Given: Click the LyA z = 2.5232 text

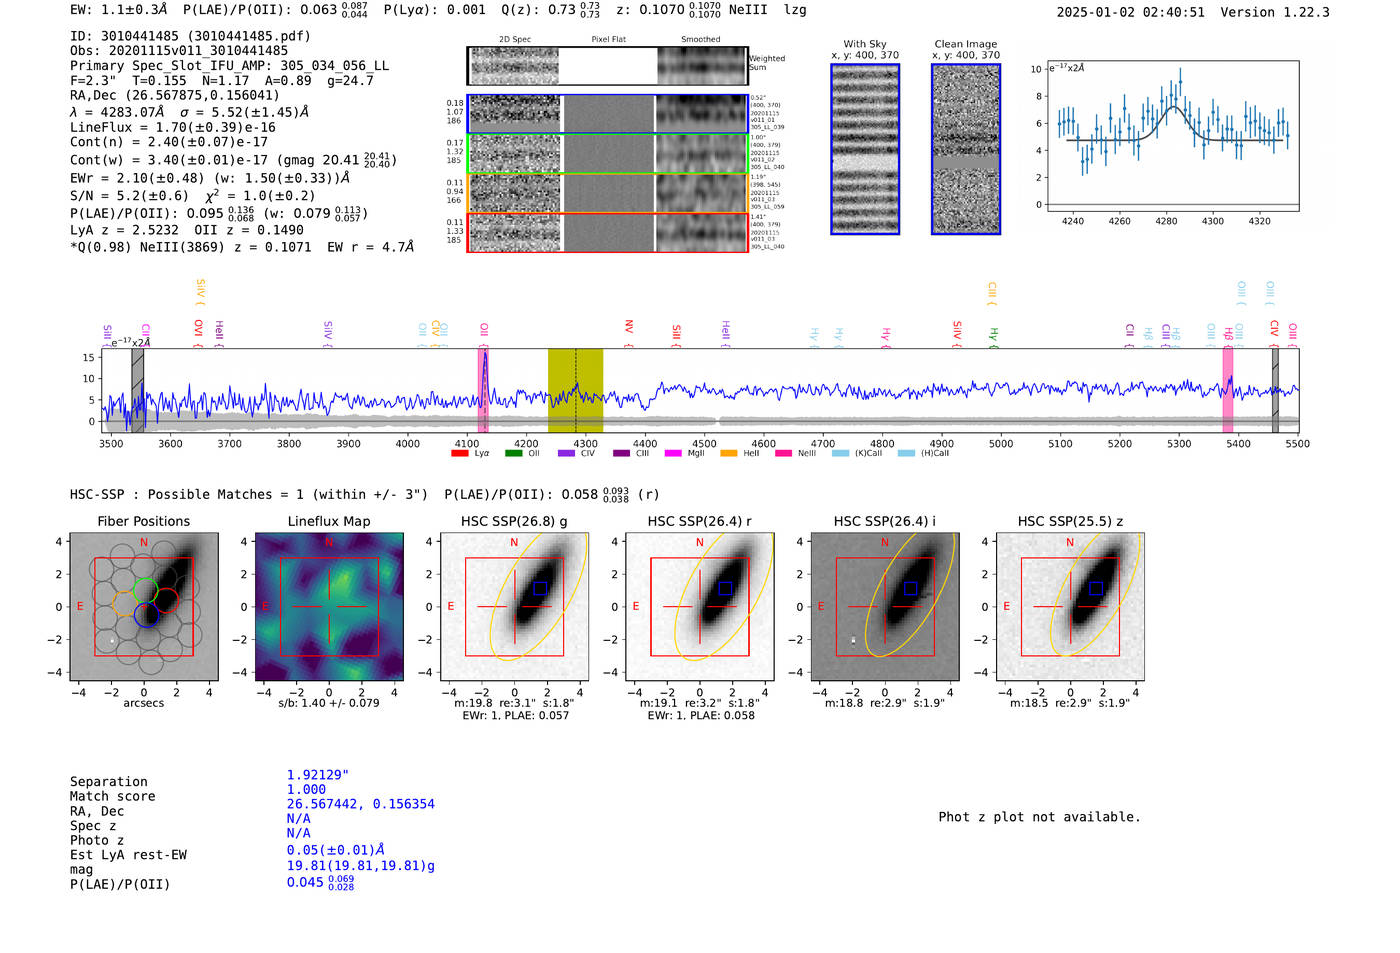Looking at the screenshot, I should [125, 230].
